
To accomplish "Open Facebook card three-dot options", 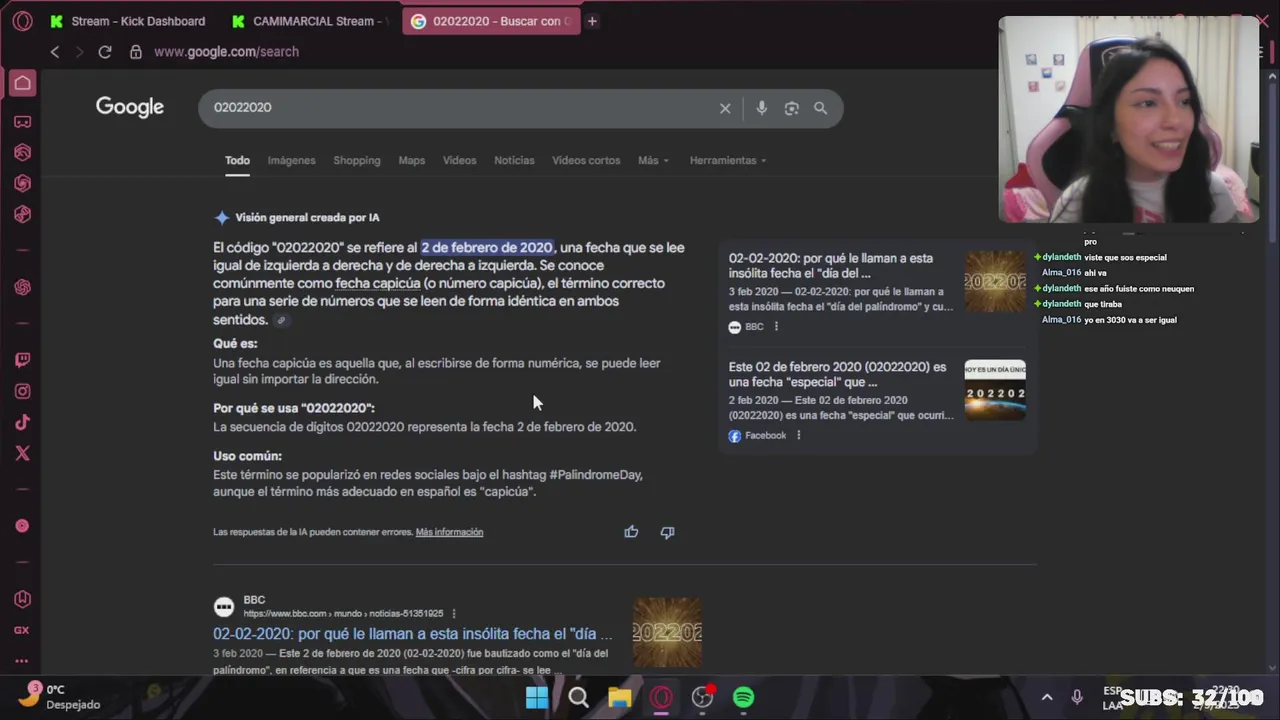I will (798, 436).
